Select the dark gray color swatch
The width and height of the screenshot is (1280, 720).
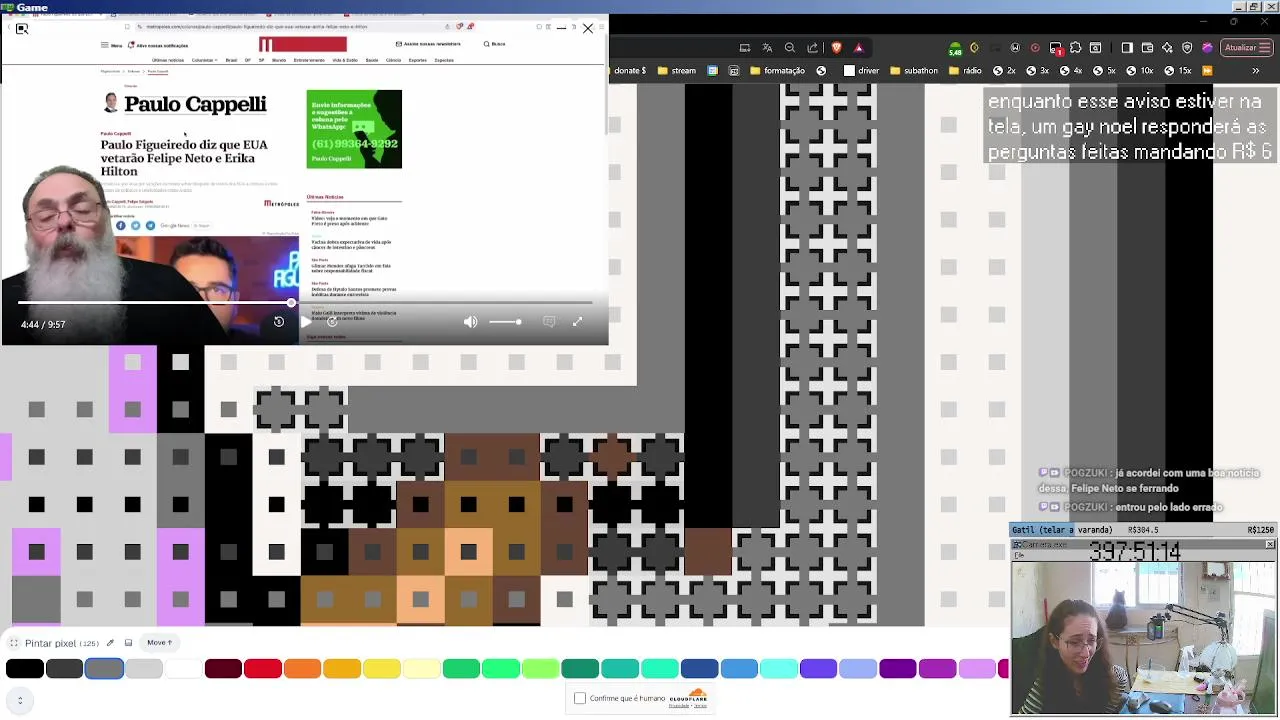point(64,669)
